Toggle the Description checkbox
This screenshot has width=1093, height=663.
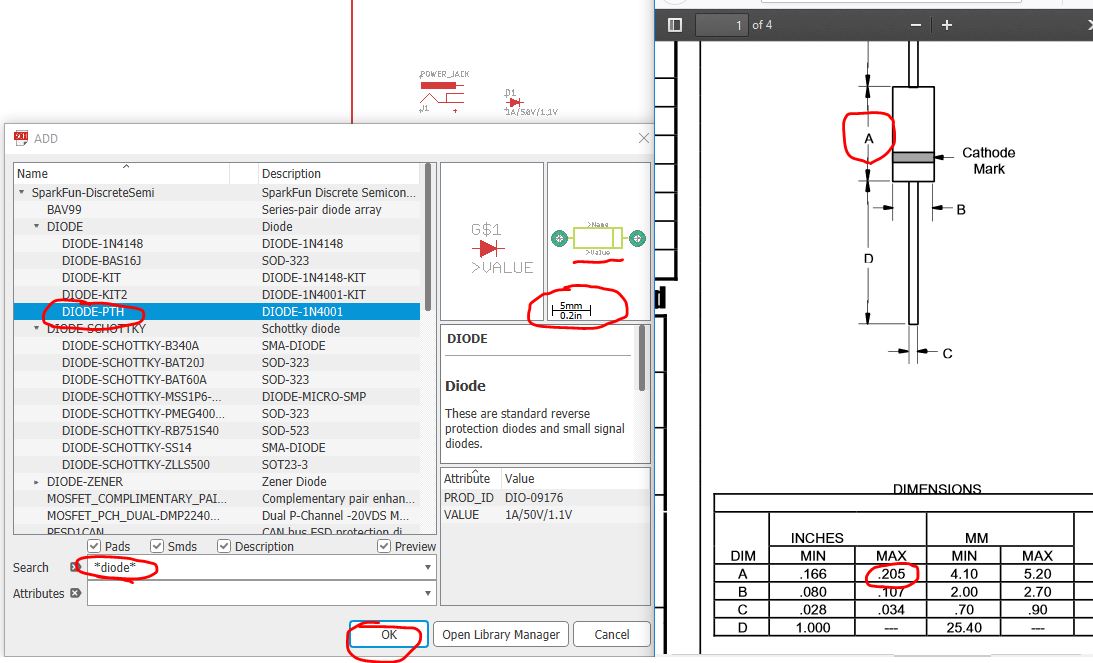pyautogui.click(x=224, y=546)
